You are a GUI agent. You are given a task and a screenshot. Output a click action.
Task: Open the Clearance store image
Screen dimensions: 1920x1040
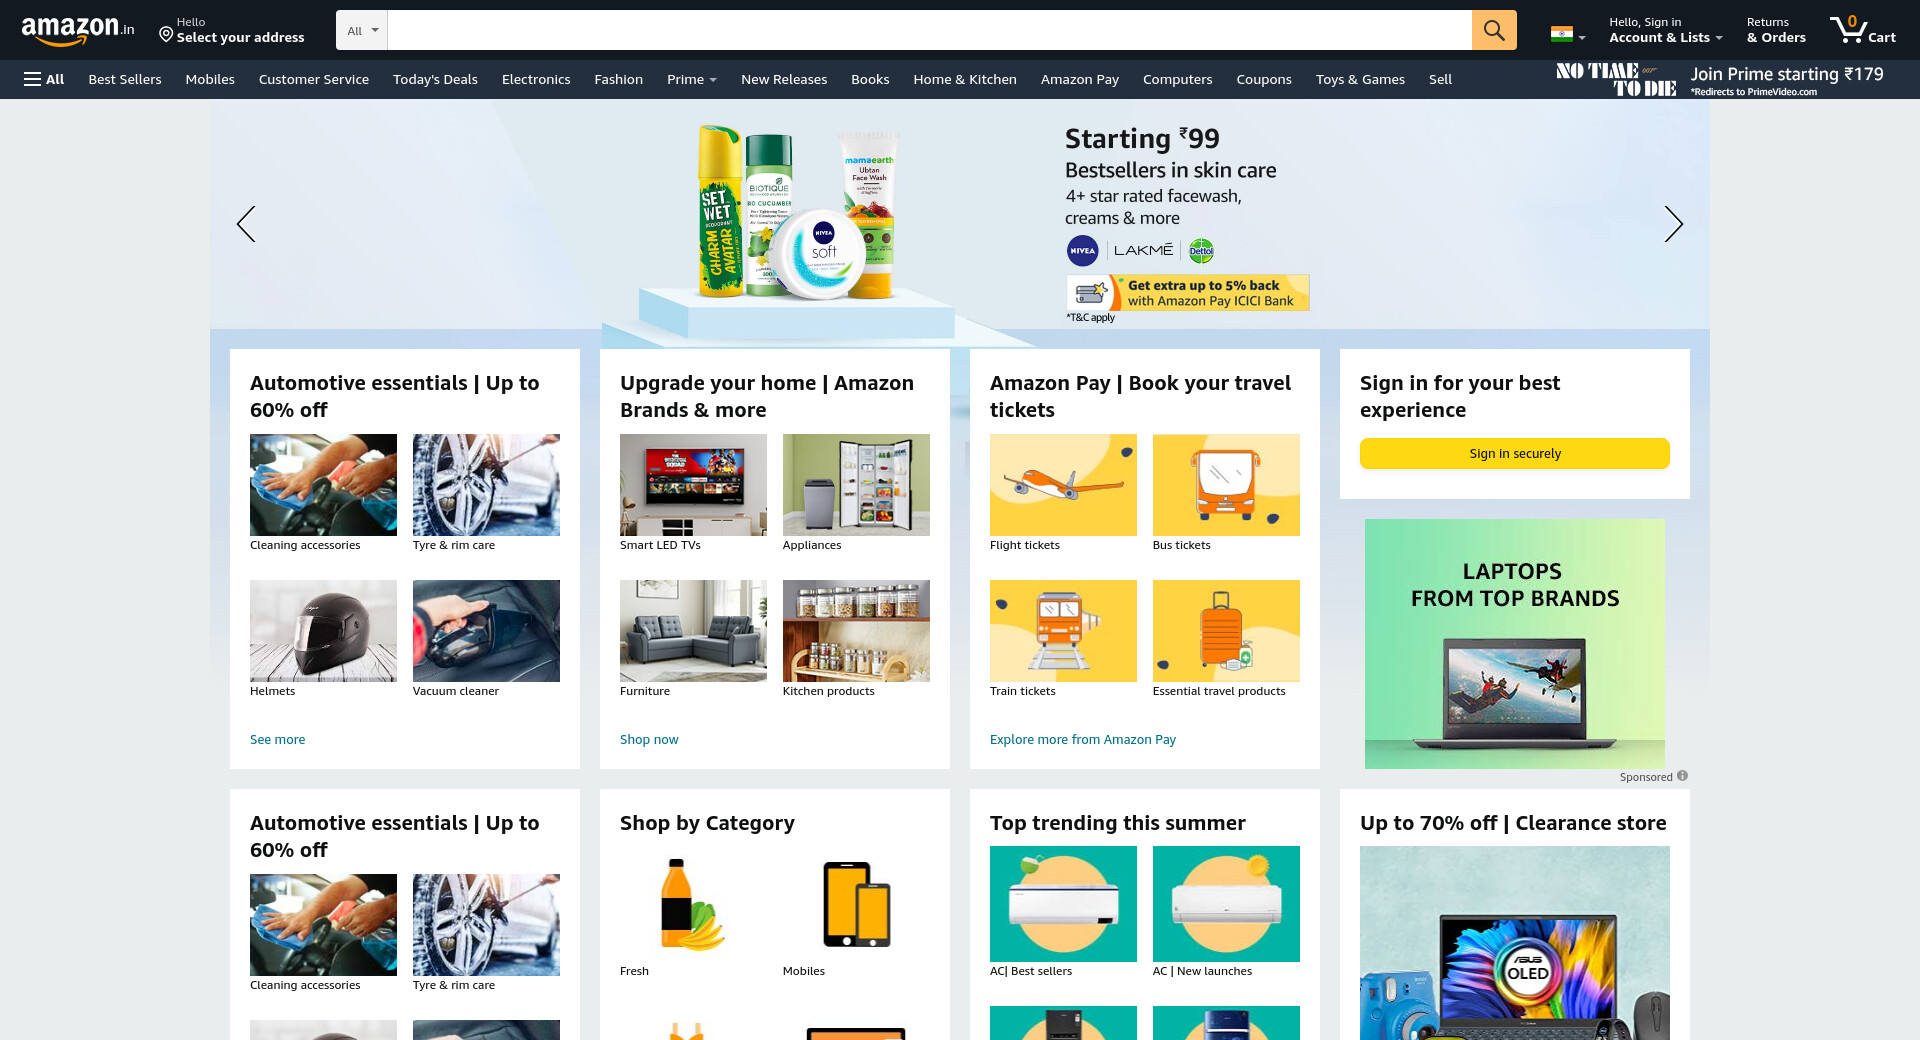pyautogui.click(x=1515, y=943)
